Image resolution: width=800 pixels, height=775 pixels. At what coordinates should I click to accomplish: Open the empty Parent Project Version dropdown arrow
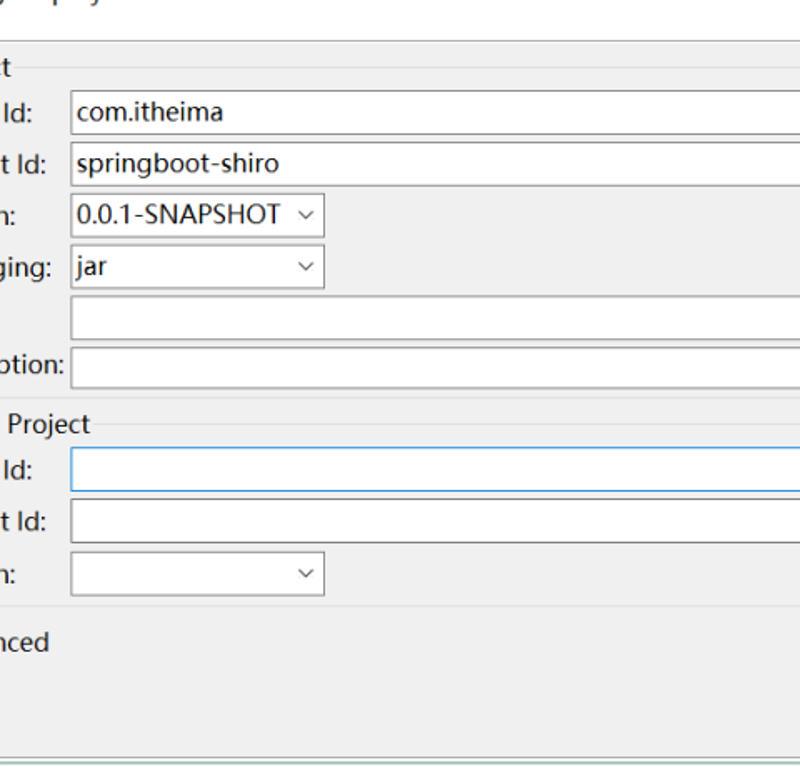(x=306, y=573)
